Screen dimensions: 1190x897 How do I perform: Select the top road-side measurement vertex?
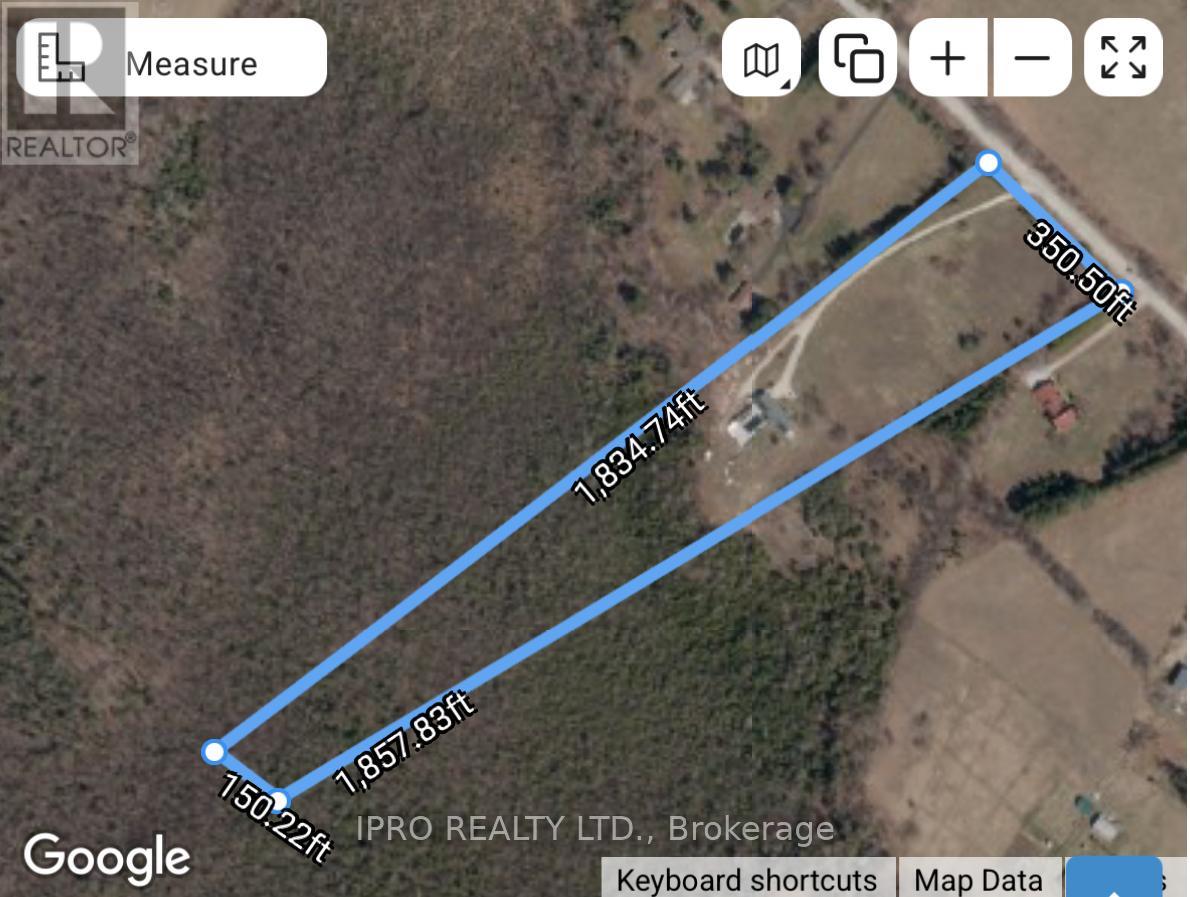pyautogui.click(x=988, y=162)
